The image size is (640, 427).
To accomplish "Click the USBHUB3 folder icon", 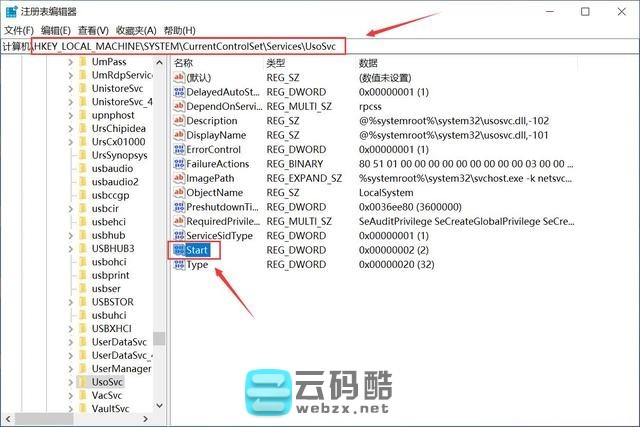I will [x=83, y=248].
